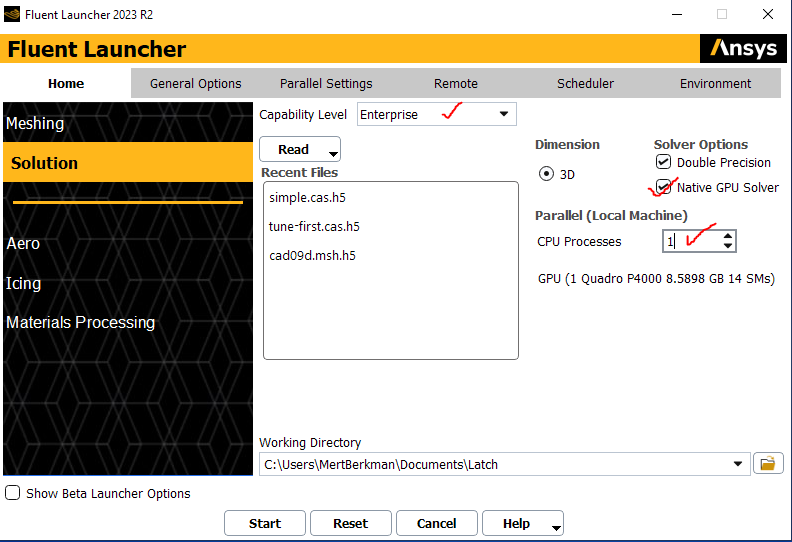792x542 pixels.
Task: Enable Show Beta Launcher Options
Action: [13, 493]
